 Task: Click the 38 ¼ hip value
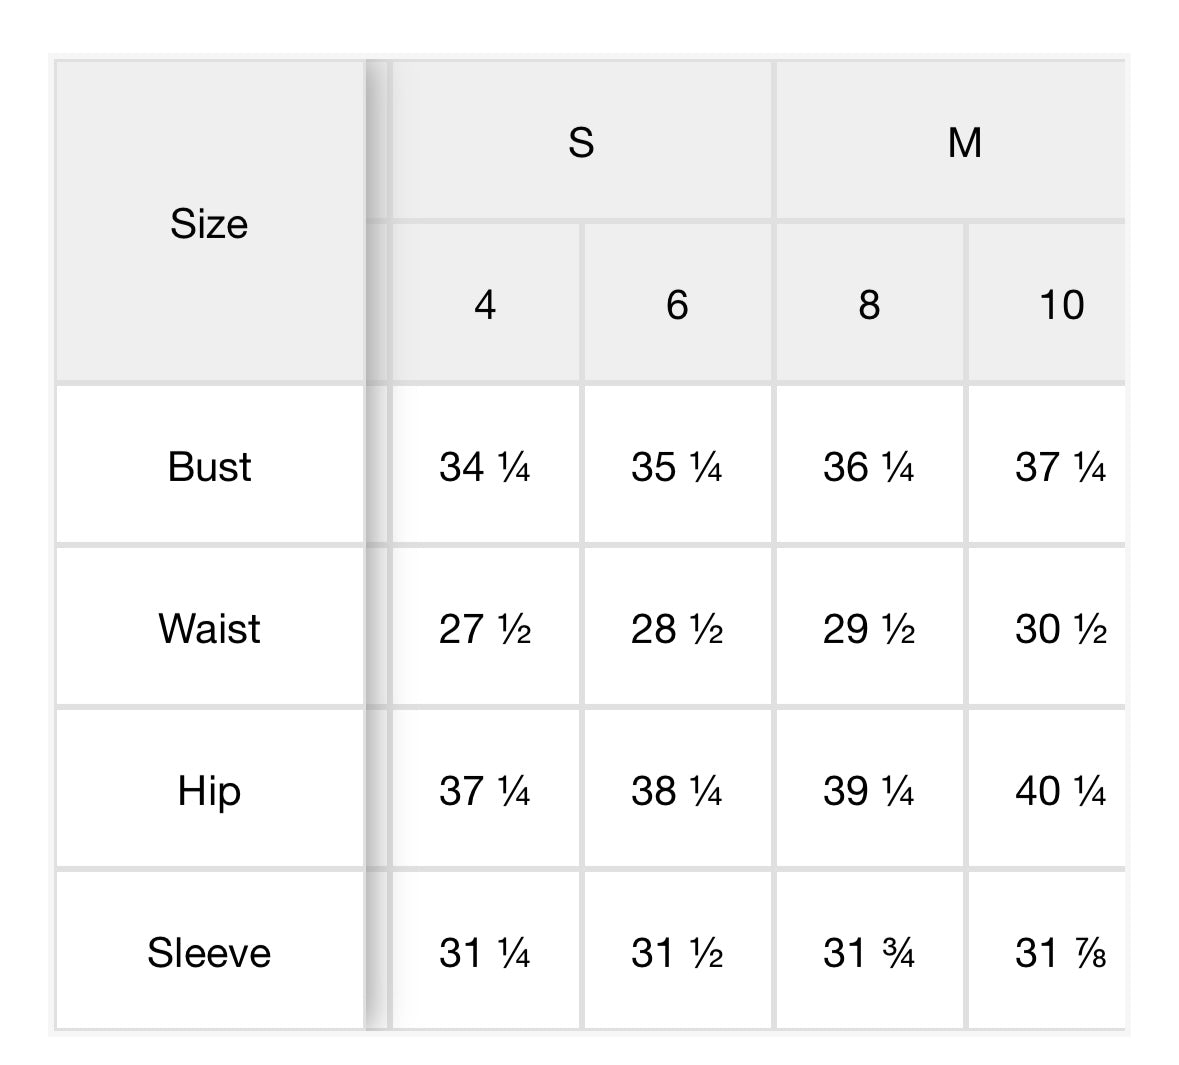click(x=677, y=791)
